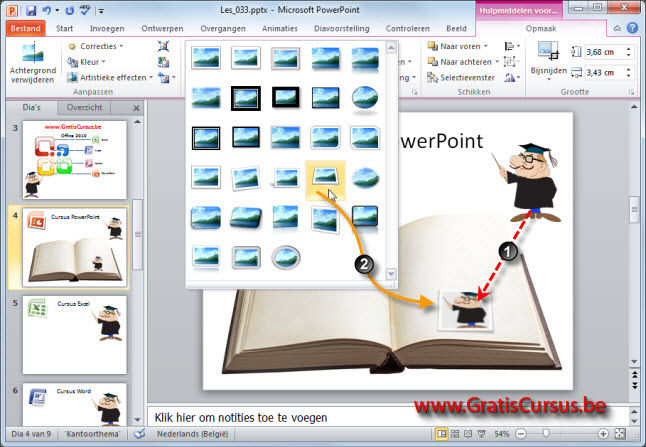Click the Selectievenster button
The height and width of the screenshot is (447, 646).
pyautogui.click(x=461, y=77)
